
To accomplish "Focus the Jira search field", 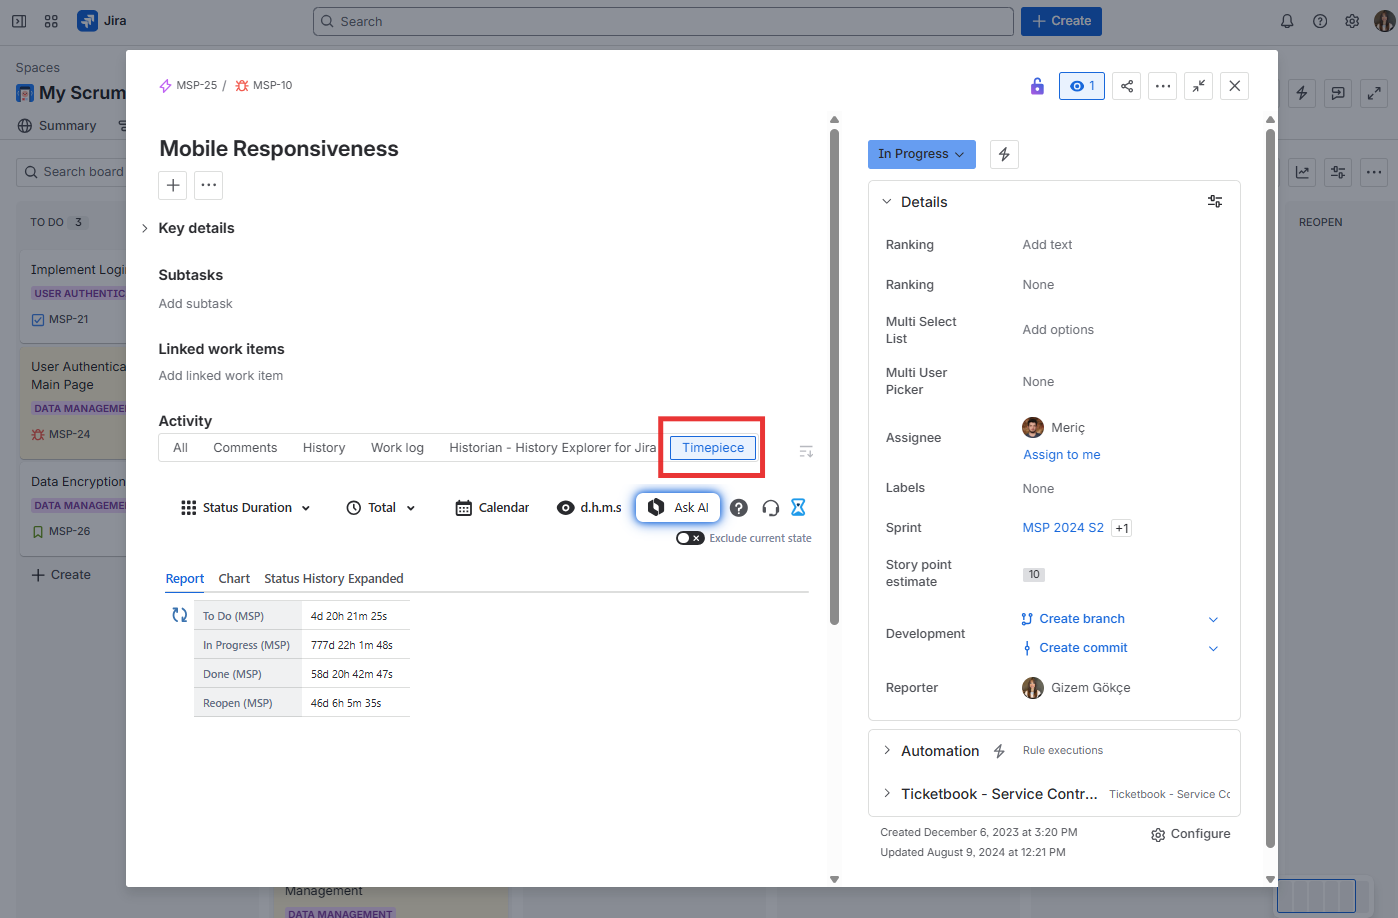I will coord(663,21).
